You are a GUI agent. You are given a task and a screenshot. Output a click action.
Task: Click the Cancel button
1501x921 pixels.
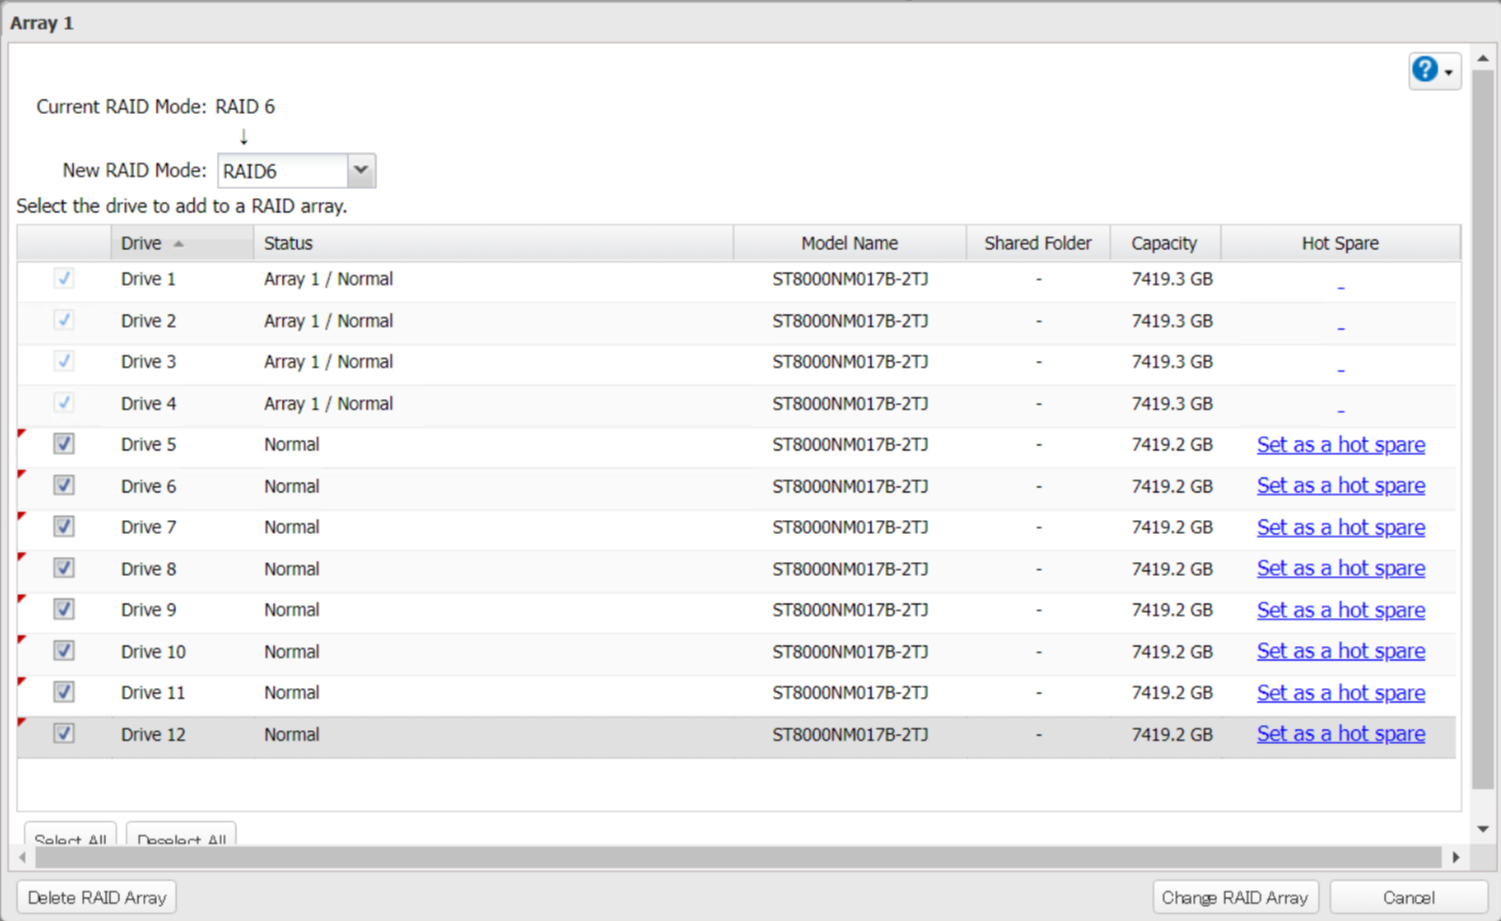[x=1408, y=898]
